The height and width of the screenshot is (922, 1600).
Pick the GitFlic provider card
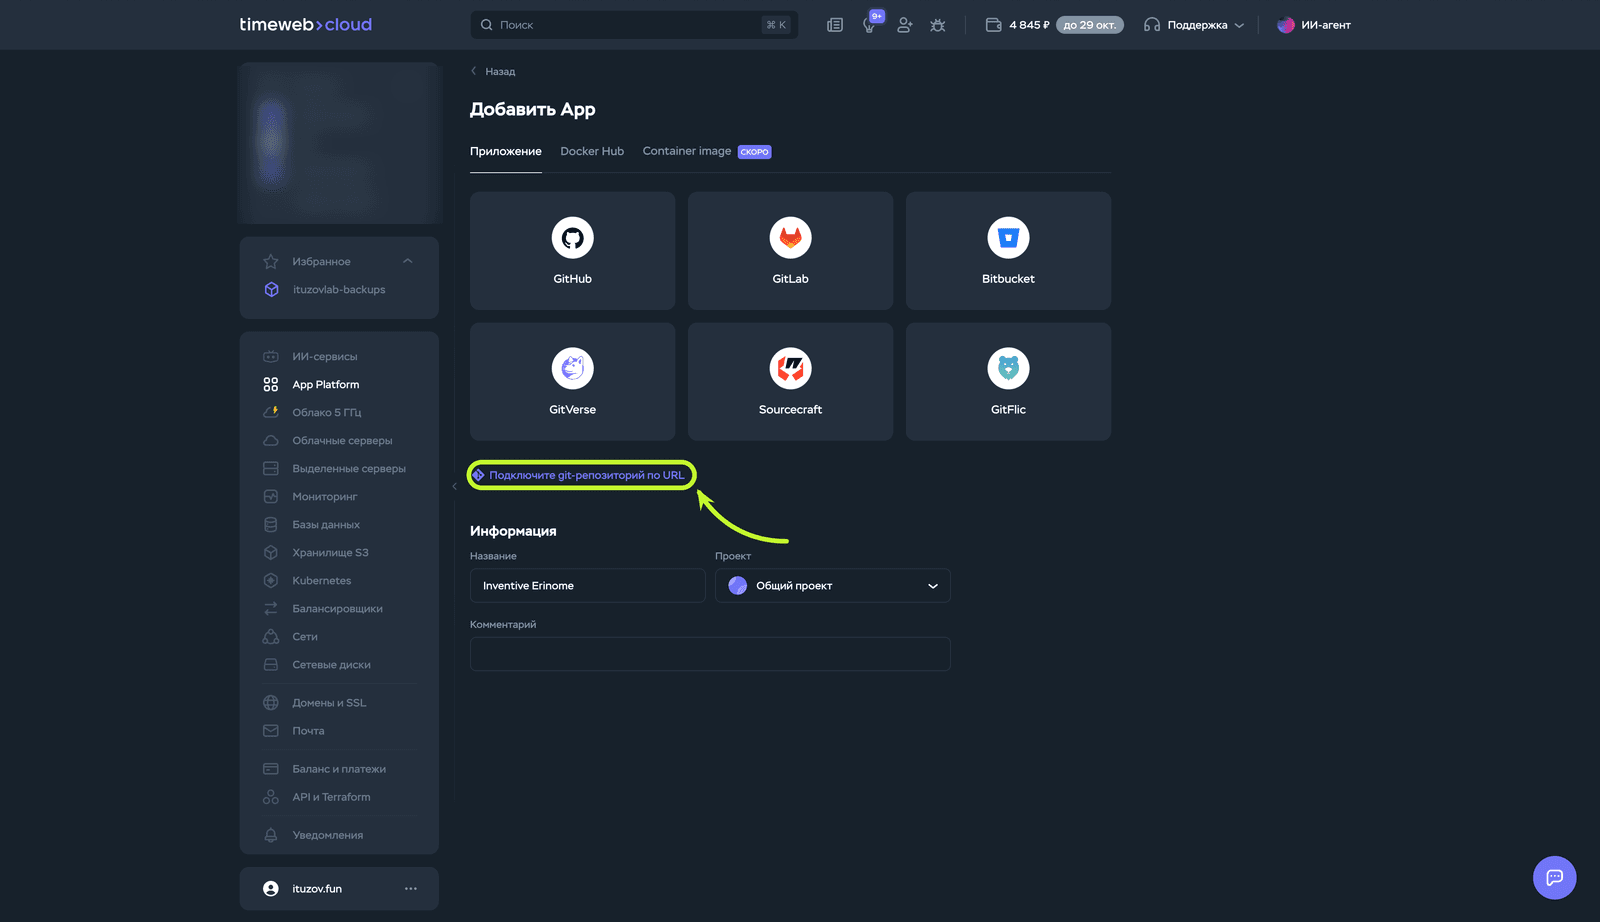[1008, 381]
